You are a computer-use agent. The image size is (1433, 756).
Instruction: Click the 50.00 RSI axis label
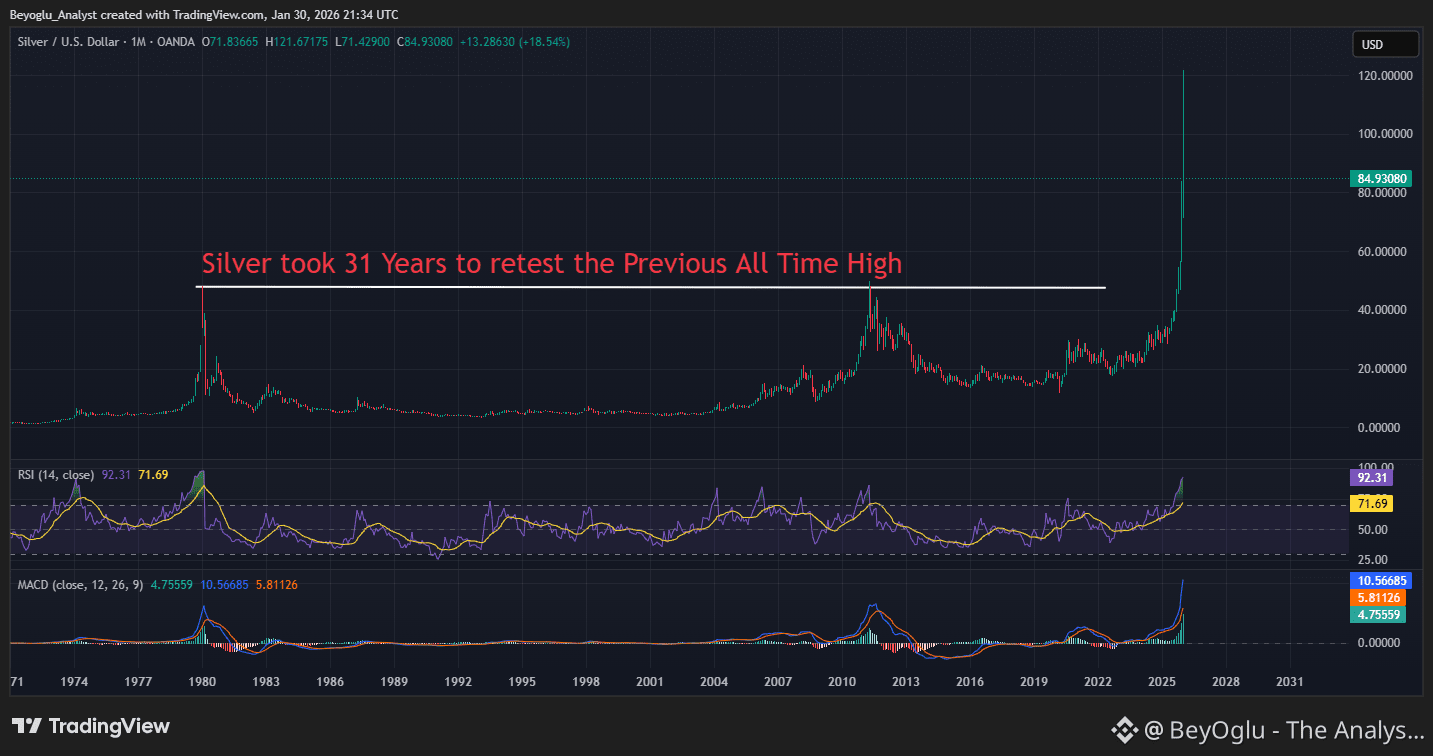point(1370,530)
